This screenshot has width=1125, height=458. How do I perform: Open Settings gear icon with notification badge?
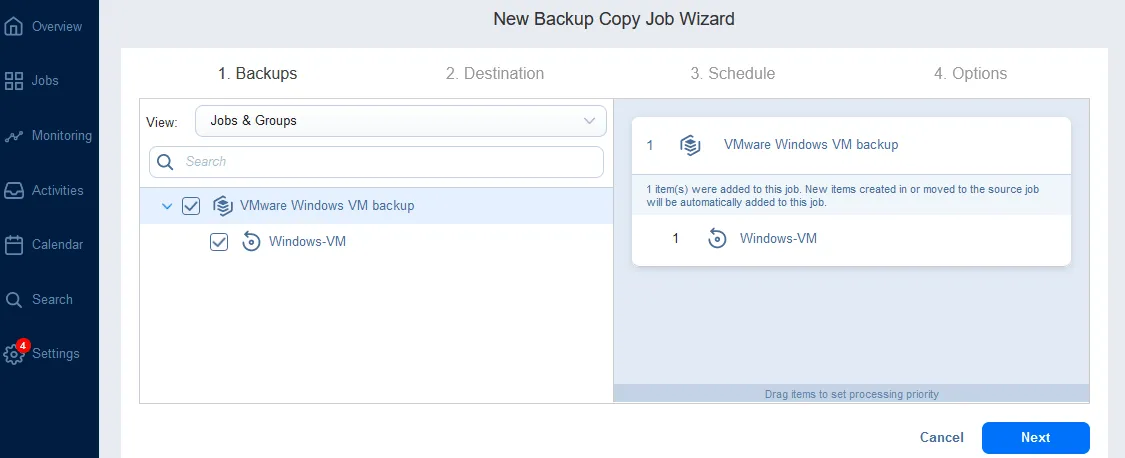tap(14, 354)
